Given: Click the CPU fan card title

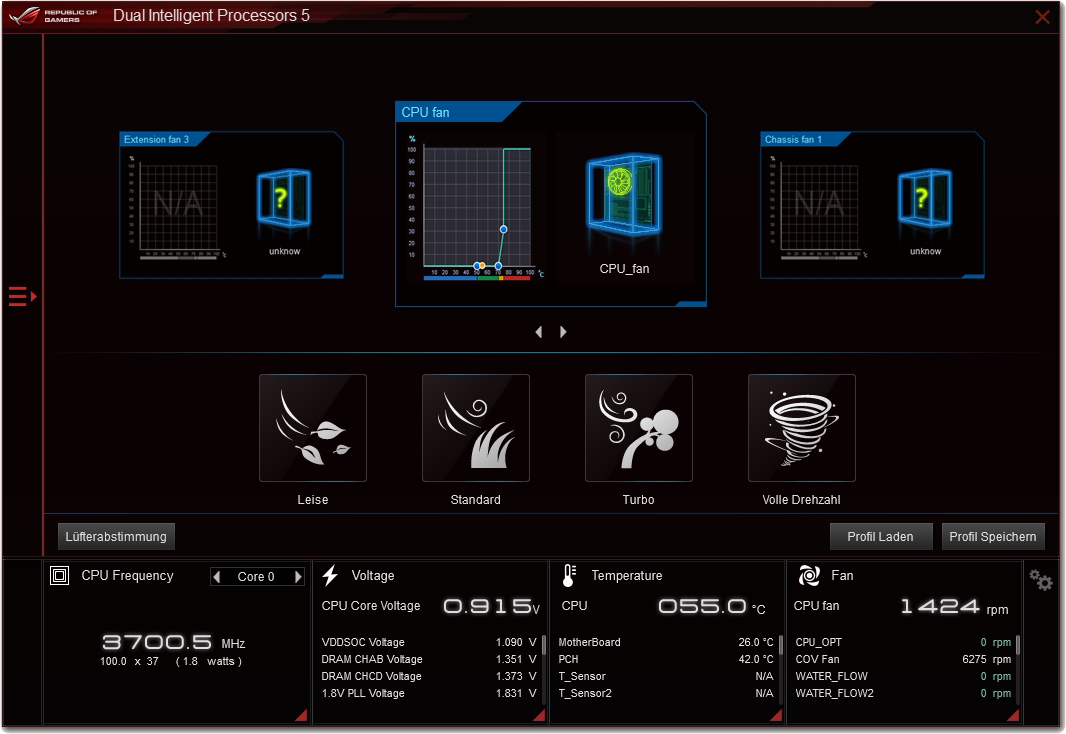Looking at the screenshot, I should (x=426, y=113).
